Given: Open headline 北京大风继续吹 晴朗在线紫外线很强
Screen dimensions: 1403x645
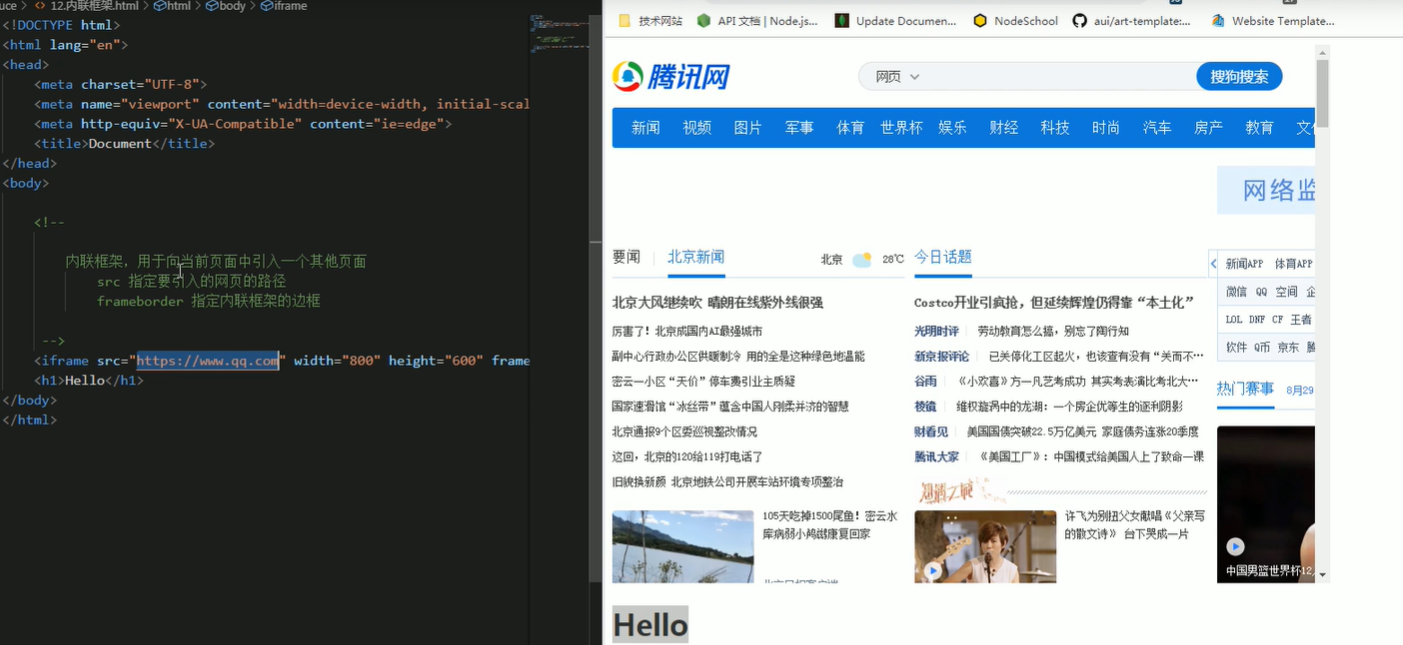Looking at the screenshot, I should [x=718, y=302].
